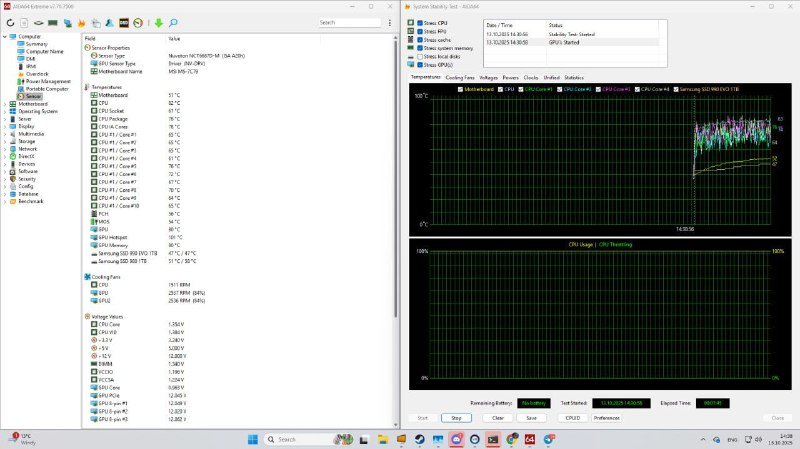This screenshot has height=449, width=800.
Task: Click the GPU Hotspot temperature row
Action: [138, 237]
